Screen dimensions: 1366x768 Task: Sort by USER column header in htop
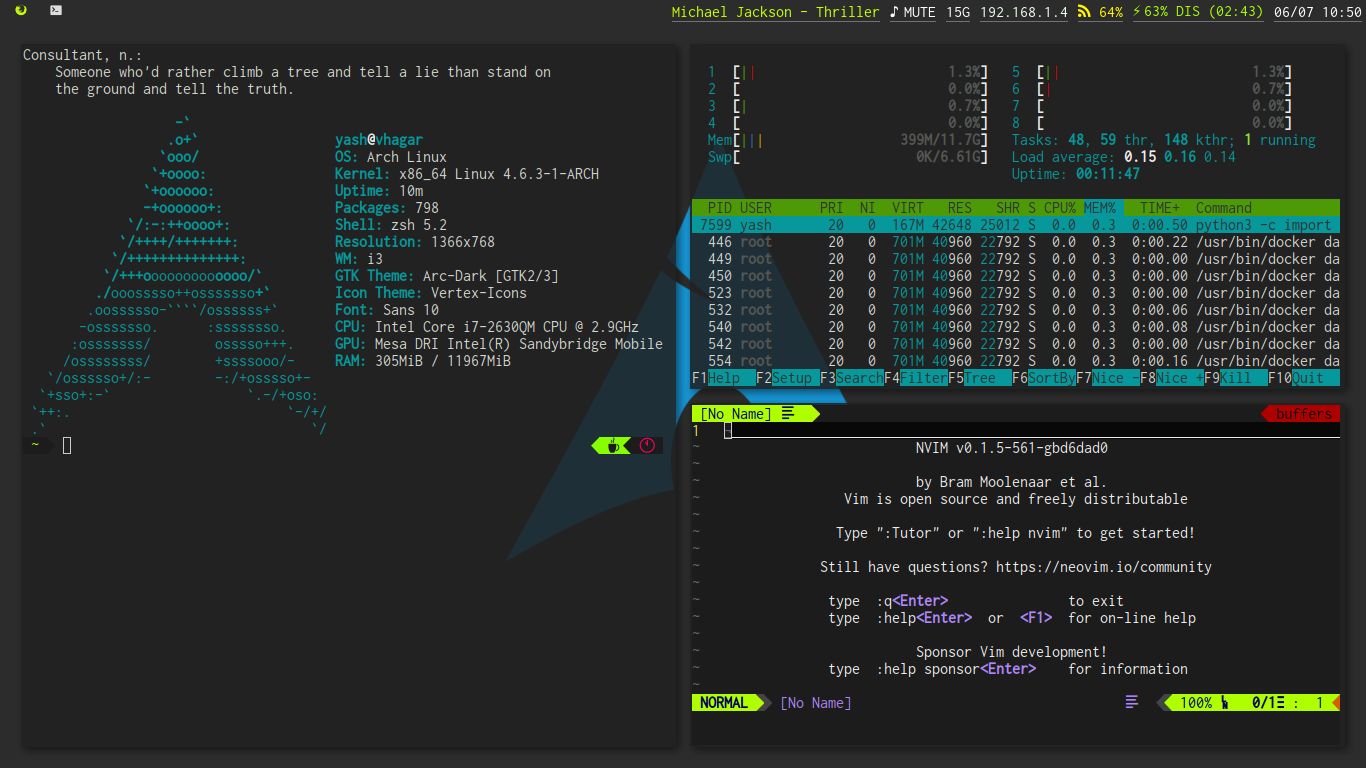click(x=756, y=208)
